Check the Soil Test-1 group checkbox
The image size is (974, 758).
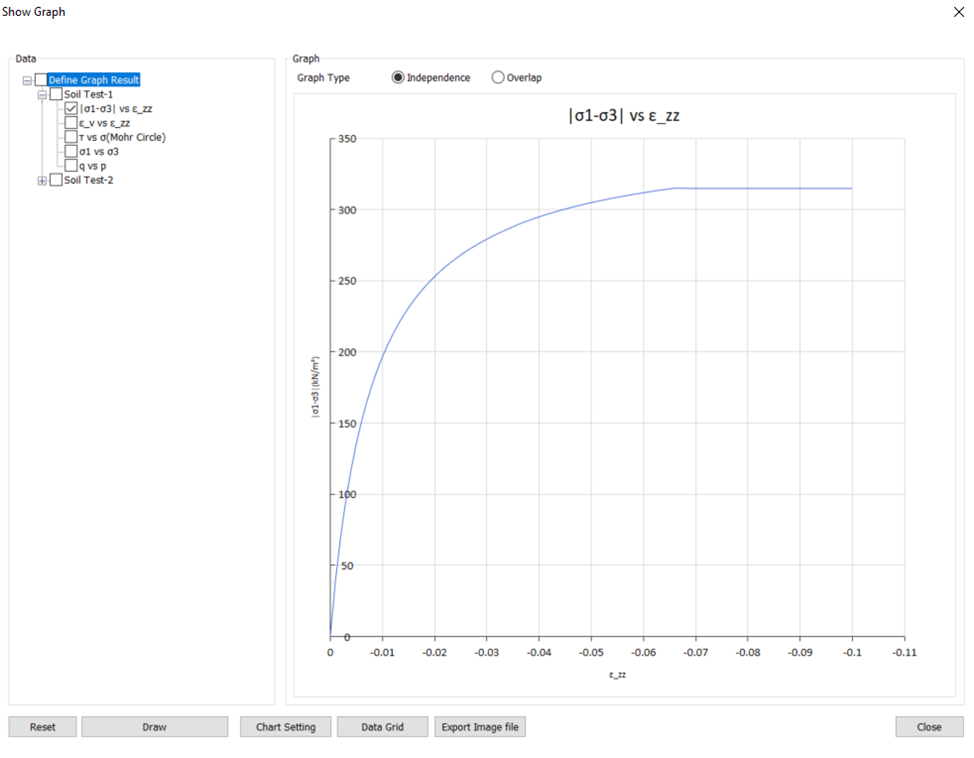pyautogui.click(x=56, y=95)
